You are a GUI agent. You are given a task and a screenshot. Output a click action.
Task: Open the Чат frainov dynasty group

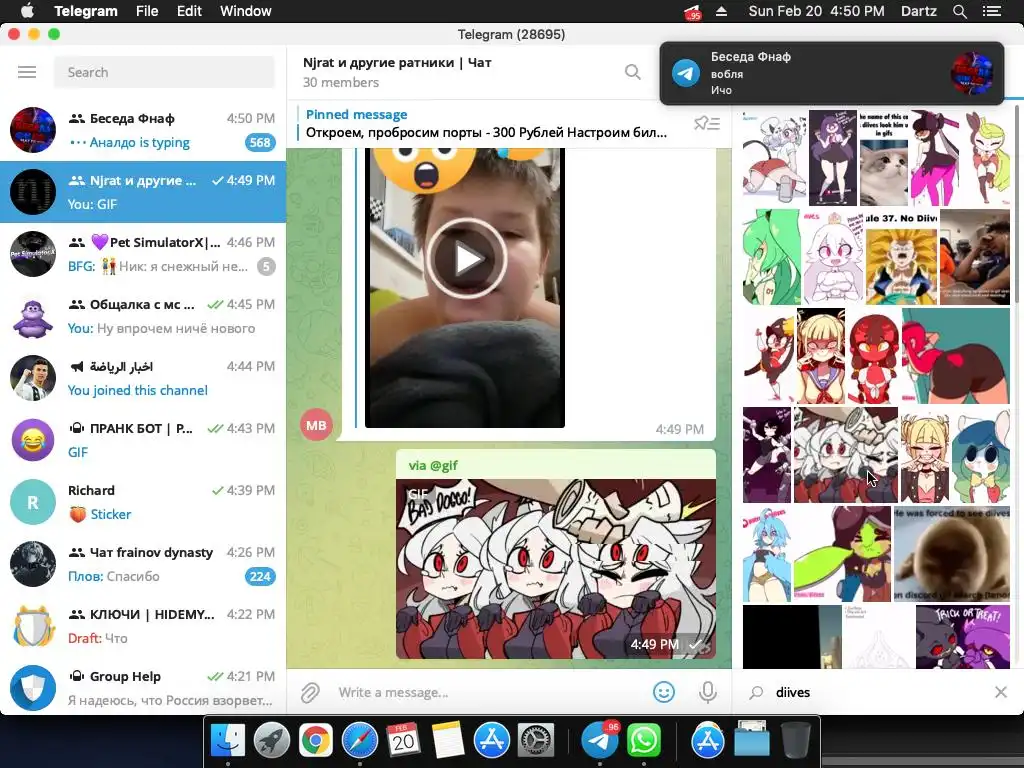pyautogui.click(x=143, y=564)
